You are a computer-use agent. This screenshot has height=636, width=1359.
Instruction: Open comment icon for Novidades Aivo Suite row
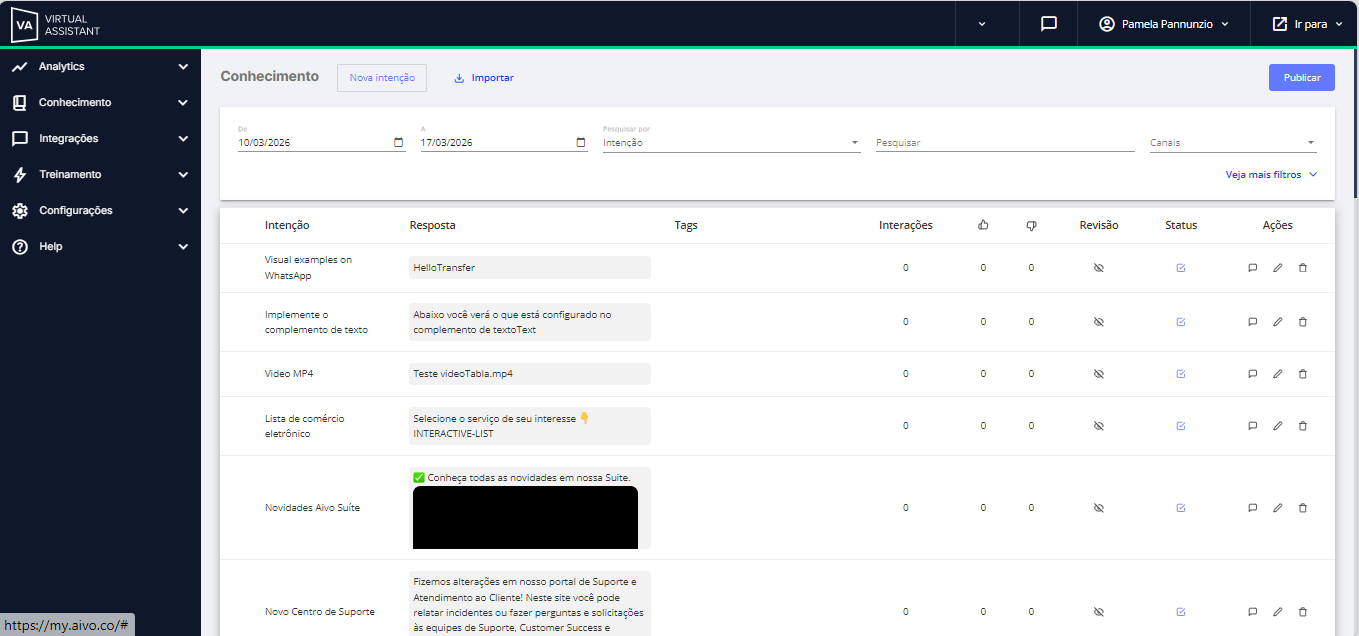pos(1252,508)
